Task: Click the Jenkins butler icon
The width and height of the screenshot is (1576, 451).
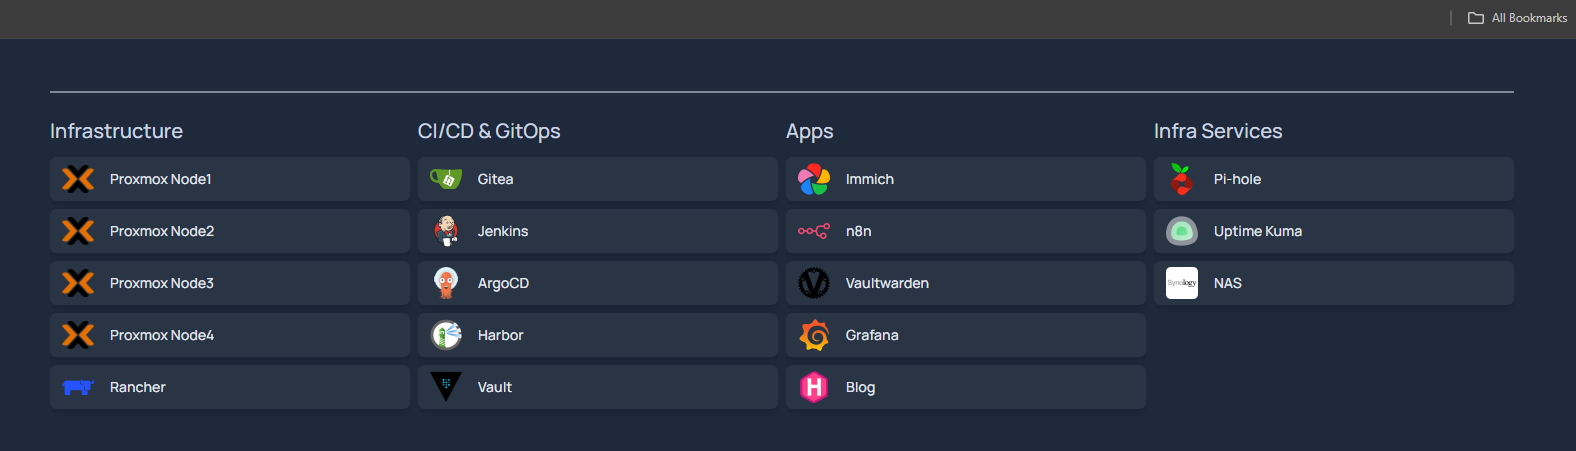Action: click(446, 231)
